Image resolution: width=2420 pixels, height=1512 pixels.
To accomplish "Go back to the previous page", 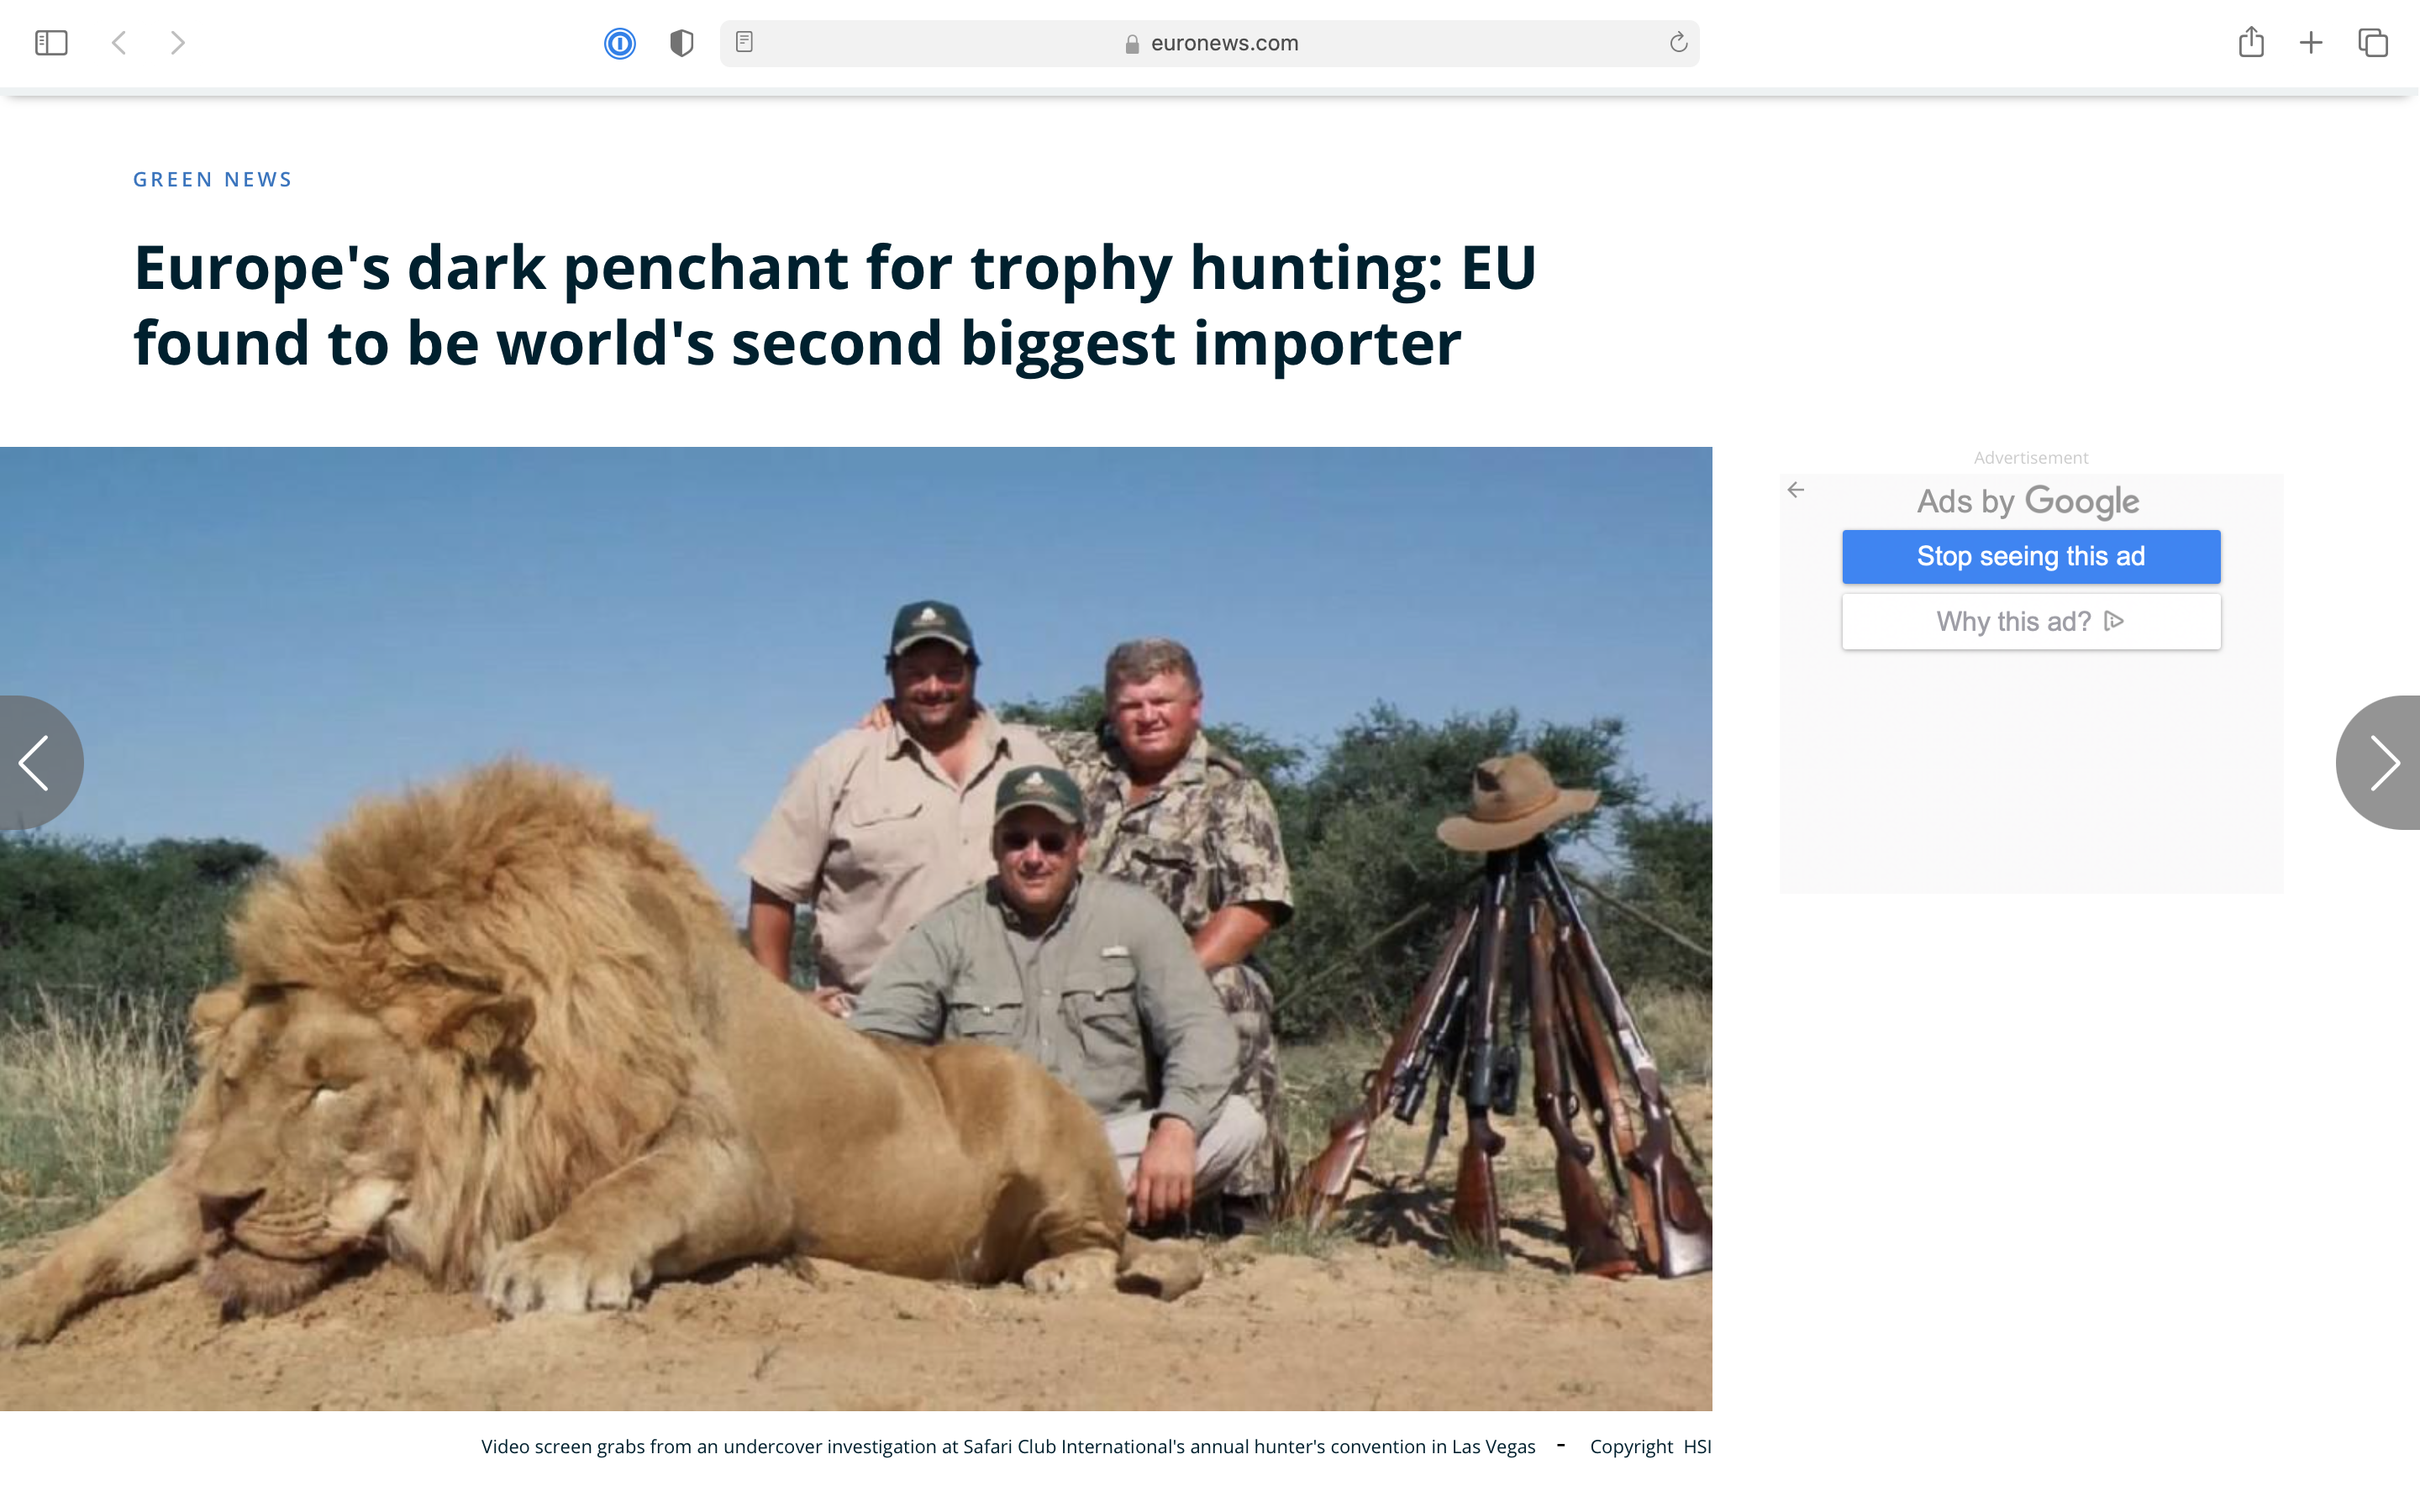I will tap(119, 43).
